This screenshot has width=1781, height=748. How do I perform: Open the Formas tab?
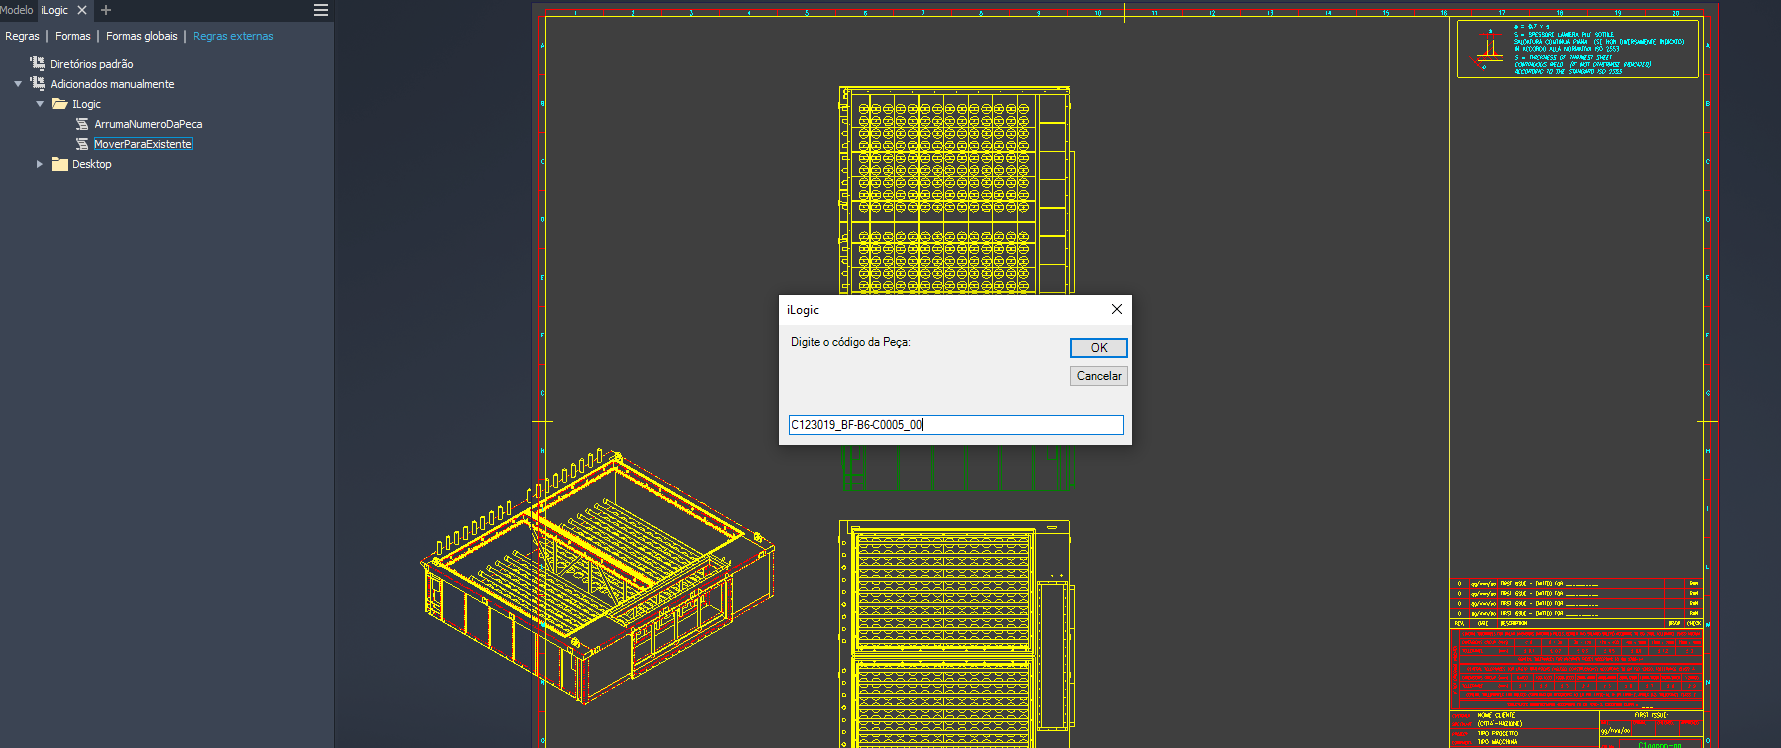click(72, 36)
